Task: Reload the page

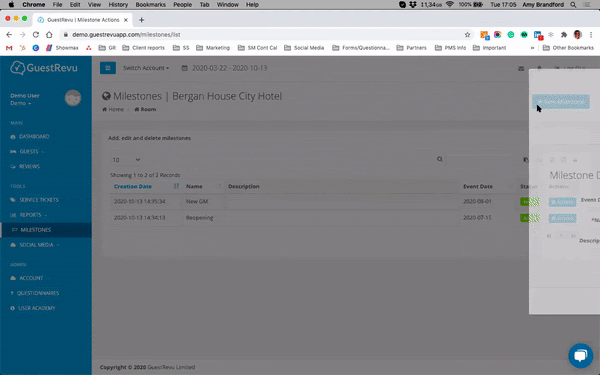Action: click(x=36, y=34)
